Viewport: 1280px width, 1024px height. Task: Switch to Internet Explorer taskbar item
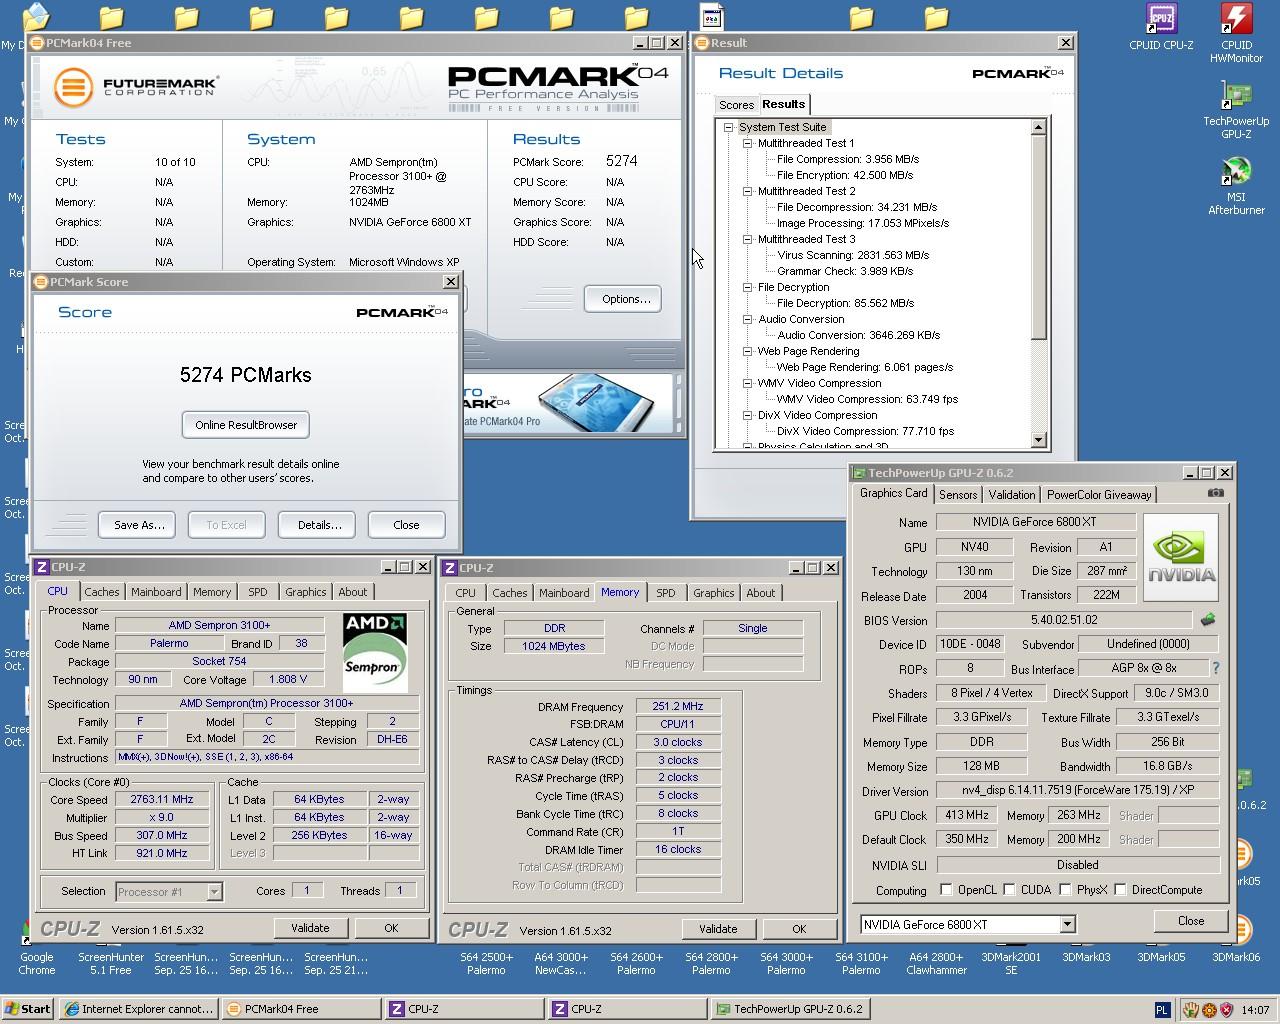tap(138, 1009)
